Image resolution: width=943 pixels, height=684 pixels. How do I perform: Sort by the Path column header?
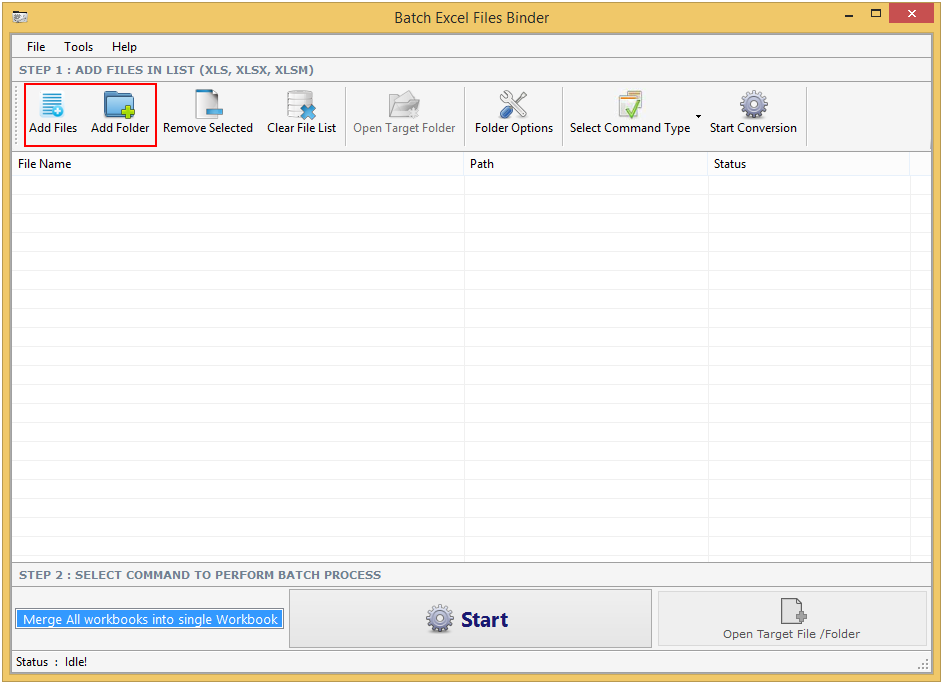[586, 164]
